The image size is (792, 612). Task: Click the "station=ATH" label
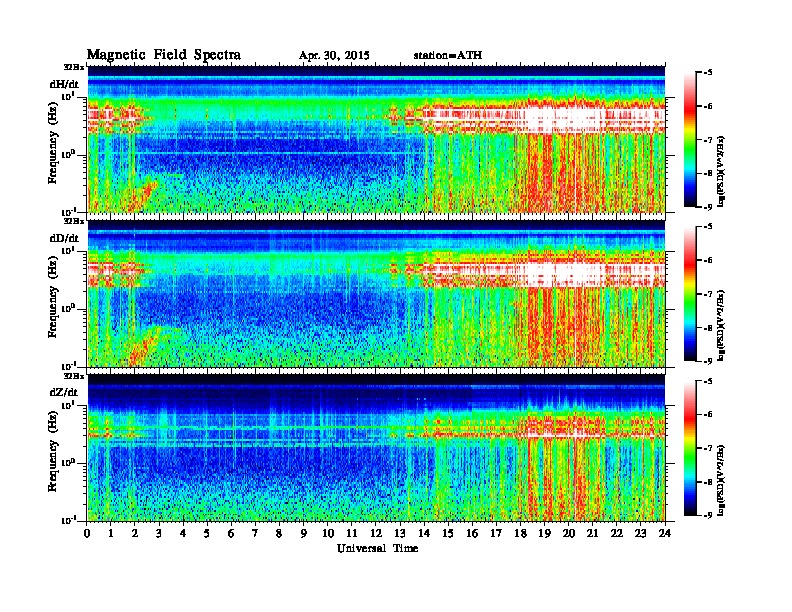(448, 55)
